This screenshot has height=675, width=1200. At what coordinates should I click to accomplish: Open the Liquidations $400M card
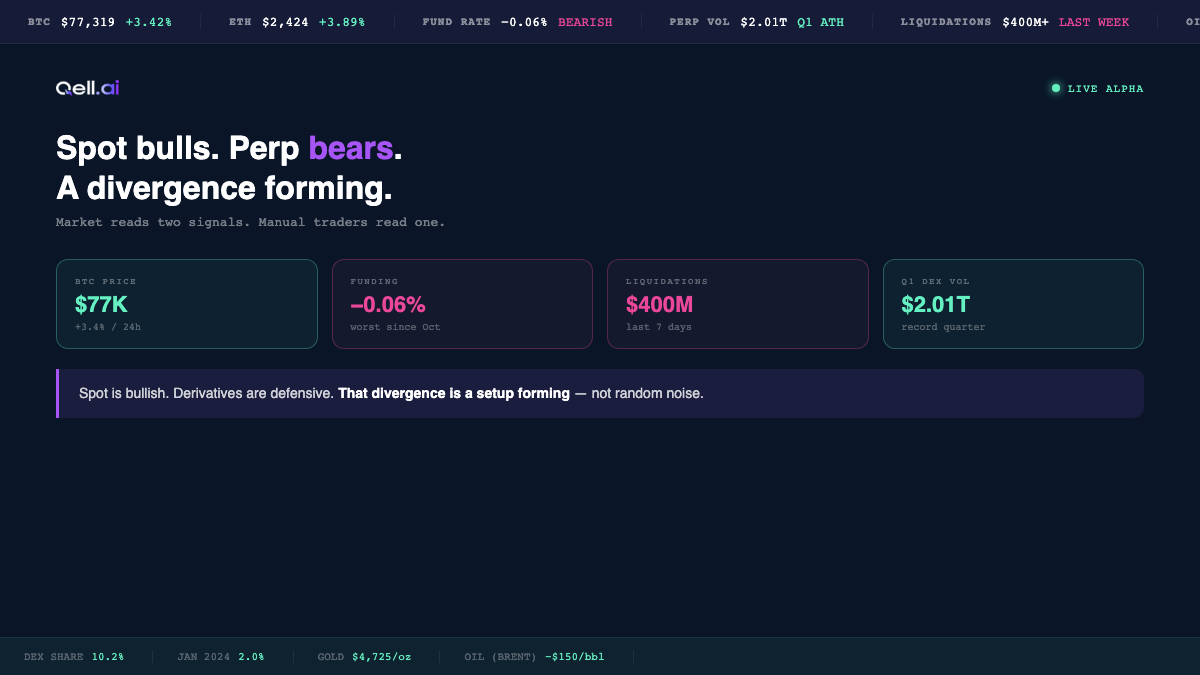pos(737,304)
